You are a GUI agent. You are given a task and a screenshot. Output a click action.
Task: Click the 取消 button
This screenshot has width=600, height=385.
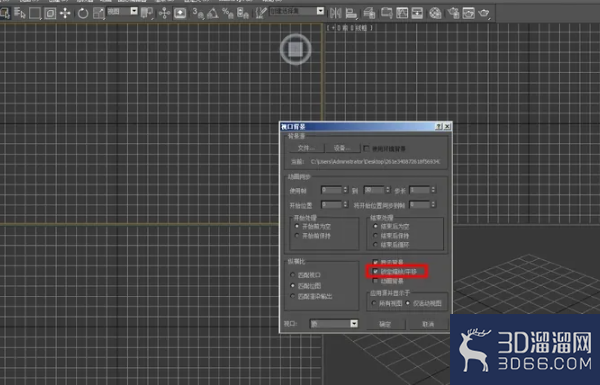tap(428, 324)
